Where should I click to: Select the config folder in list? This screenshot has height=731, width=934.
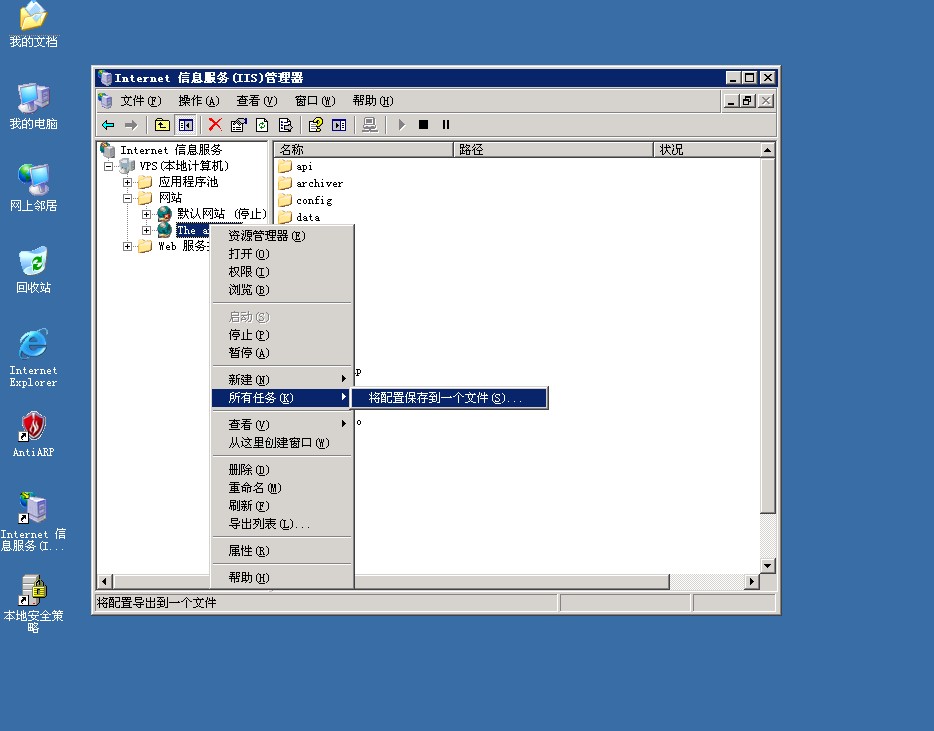coord(305,201)
